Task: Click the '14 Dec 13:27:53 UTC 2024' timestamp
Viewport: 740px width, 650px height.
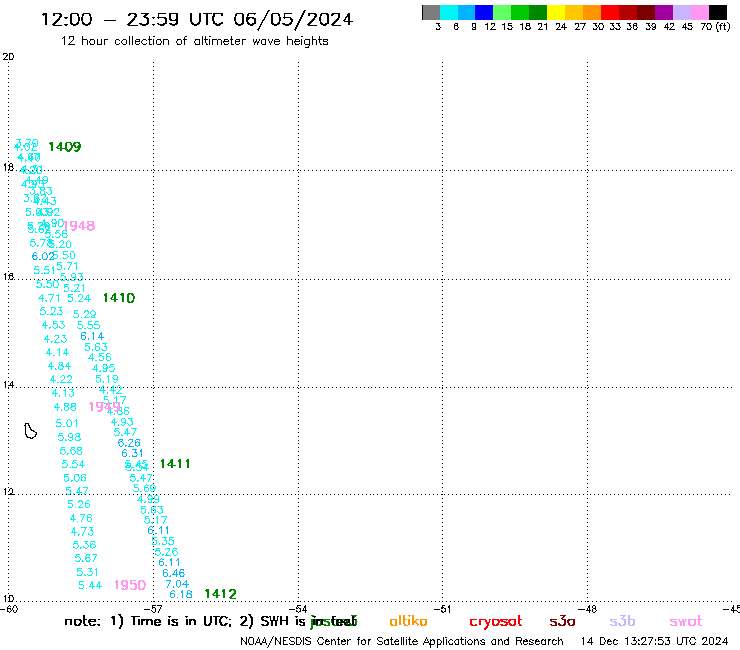Action: click(655, 641)
